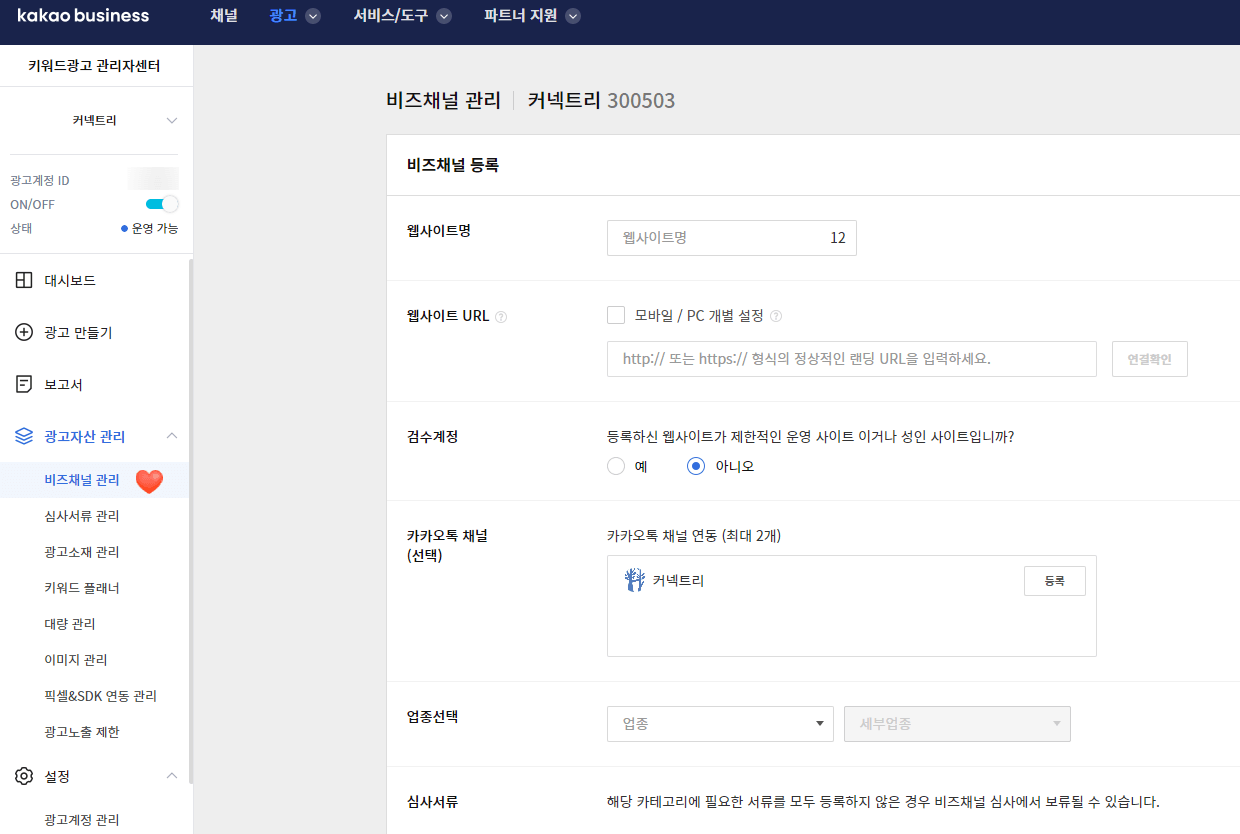The image size is (1240, 834).
Task: Open 보고서 in the sidebar
Action: click(64, 384)
